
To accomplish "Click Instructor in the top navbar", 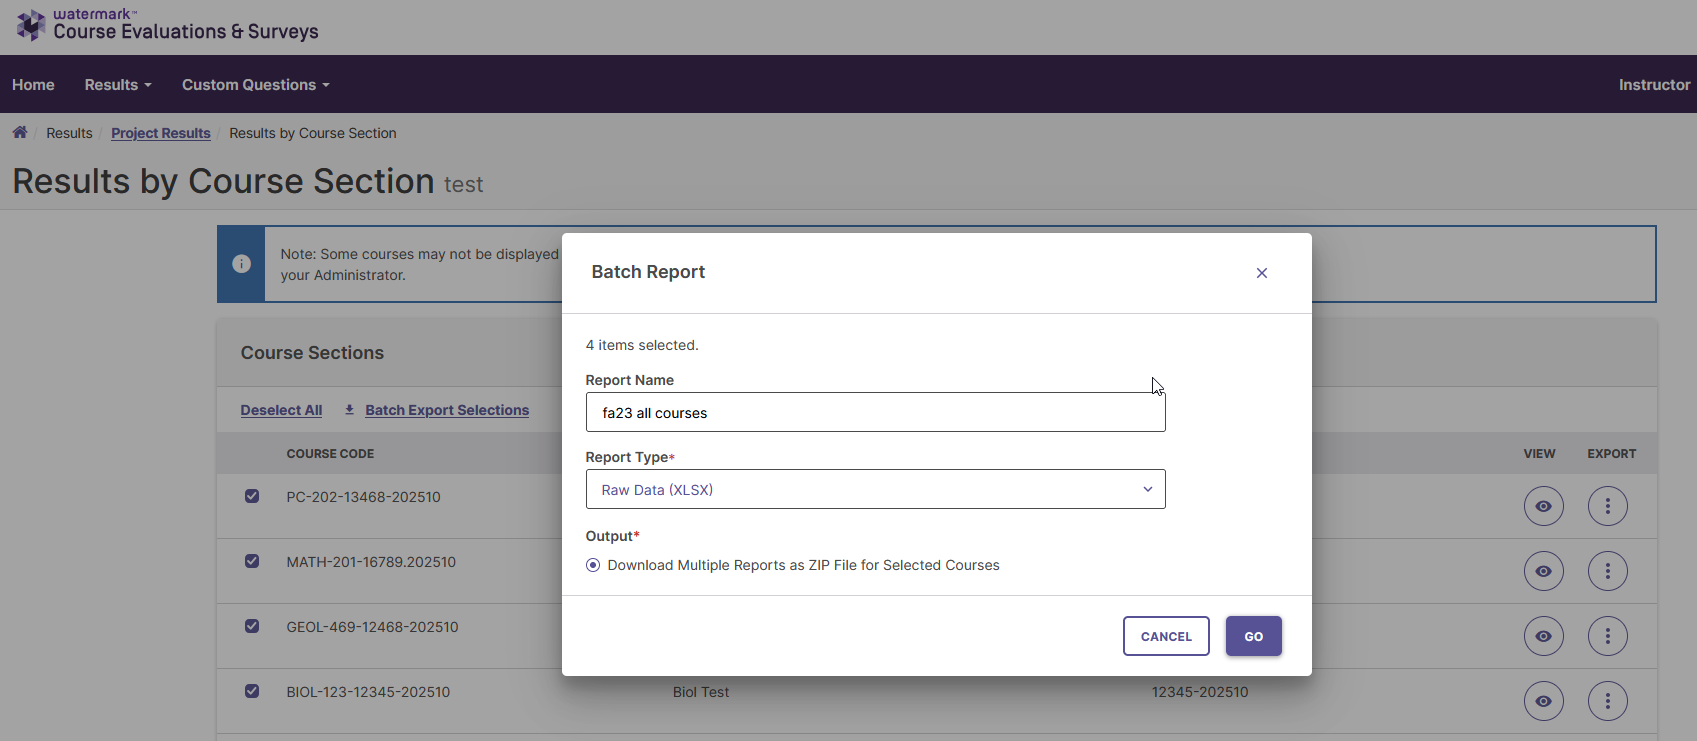I will pos(1654,85).
